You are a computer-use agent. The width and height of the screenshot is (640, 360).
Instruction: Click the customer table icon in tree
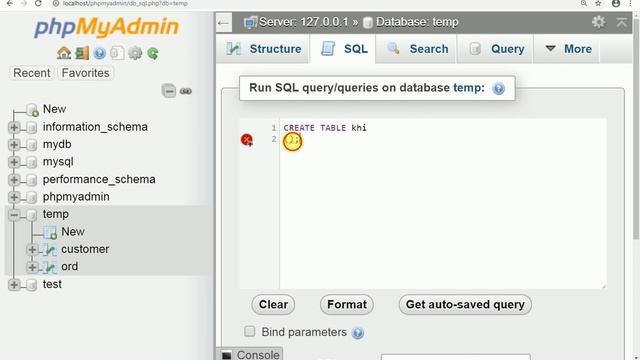[50, 249]
